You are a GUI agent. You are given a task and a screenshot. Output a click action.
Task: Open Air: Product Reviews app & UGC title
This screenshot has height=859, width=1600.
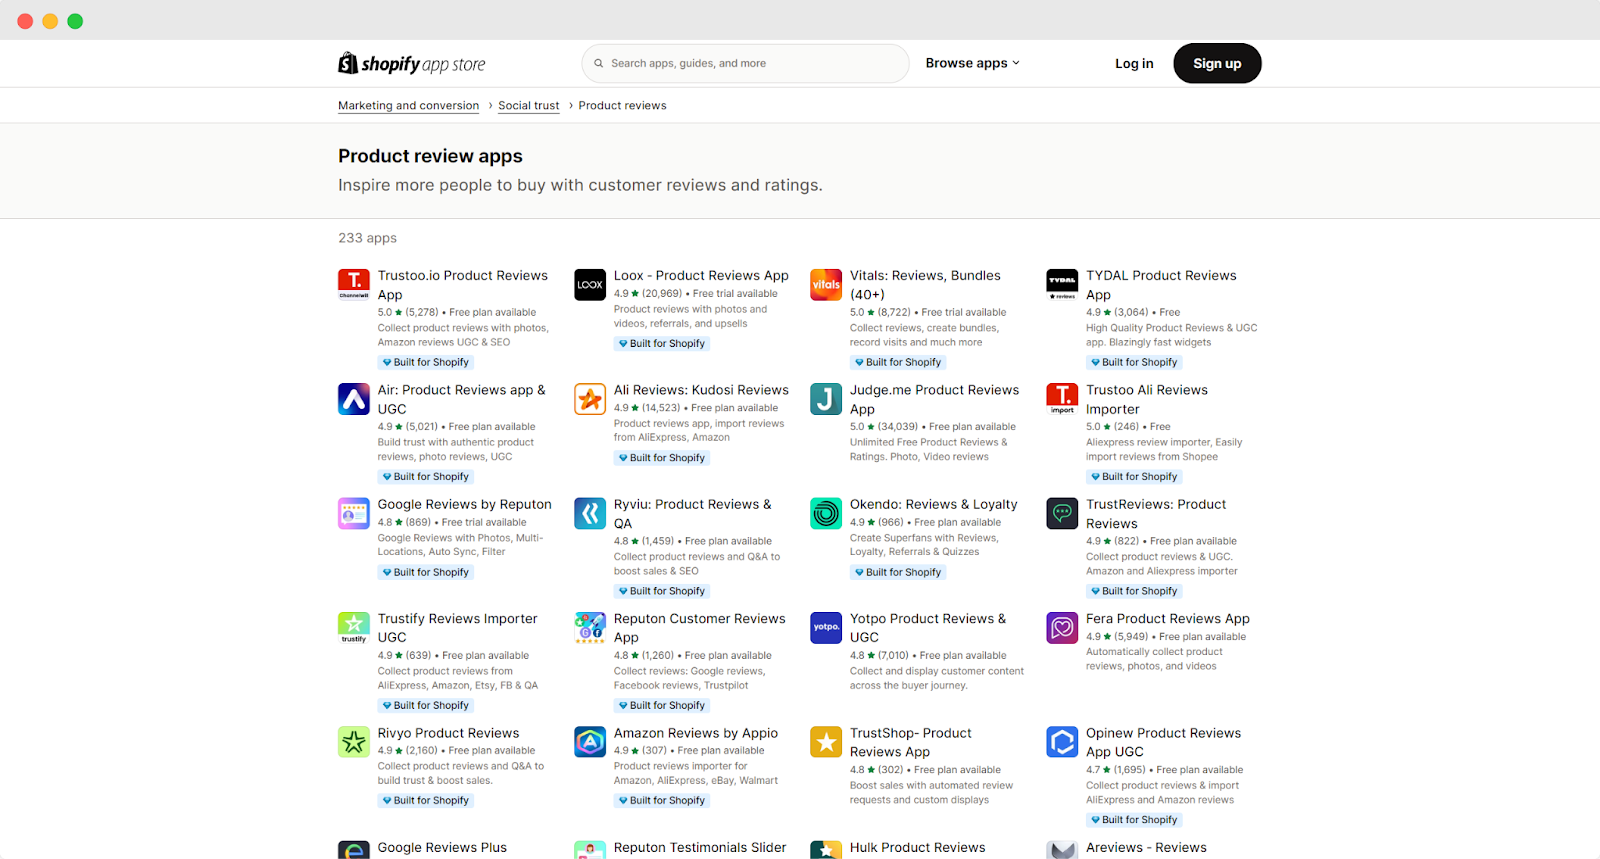point(461,399)
